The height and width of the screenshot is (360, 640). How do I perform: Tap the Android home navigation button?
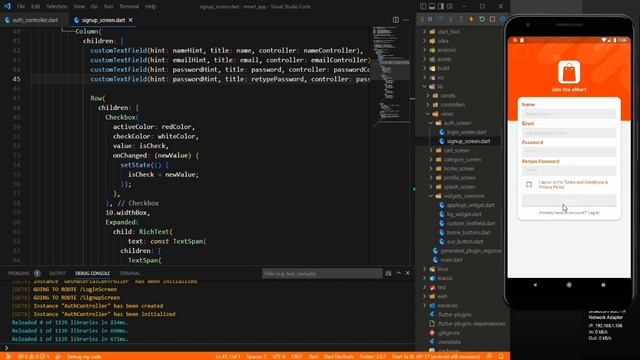(569, 285)
